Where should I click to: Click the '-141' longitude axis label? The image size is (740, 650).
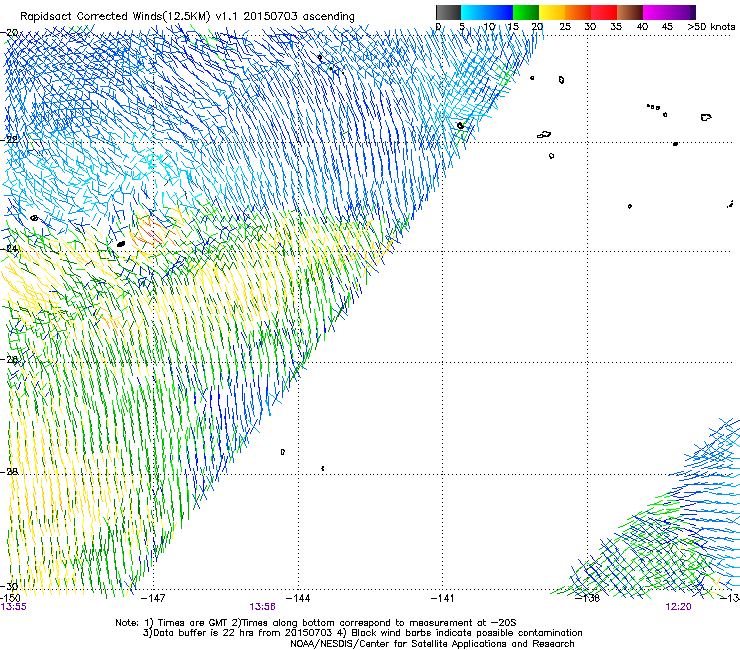(x=443, y=598)
